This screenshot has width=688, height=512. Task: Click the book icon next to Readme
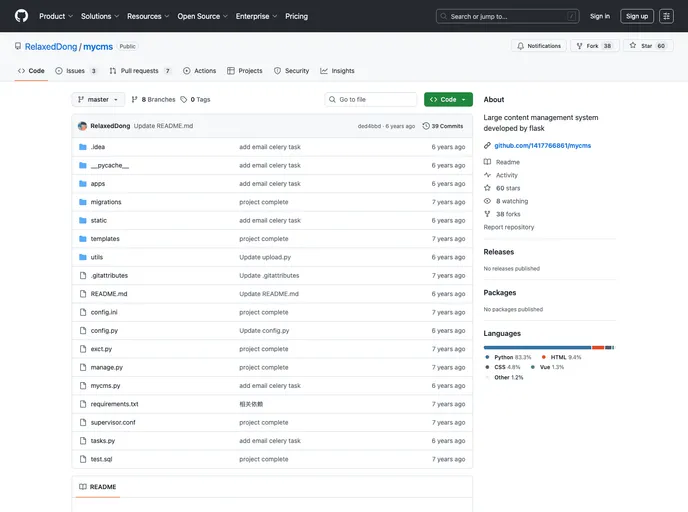coord(487,162)
